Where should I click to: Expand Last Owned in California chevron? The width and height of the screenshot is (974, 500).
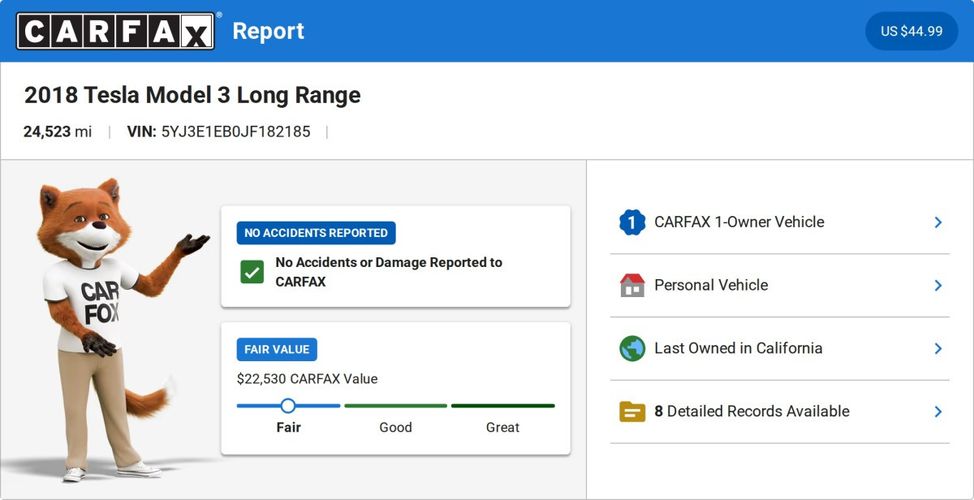click(x=938, y=348)
